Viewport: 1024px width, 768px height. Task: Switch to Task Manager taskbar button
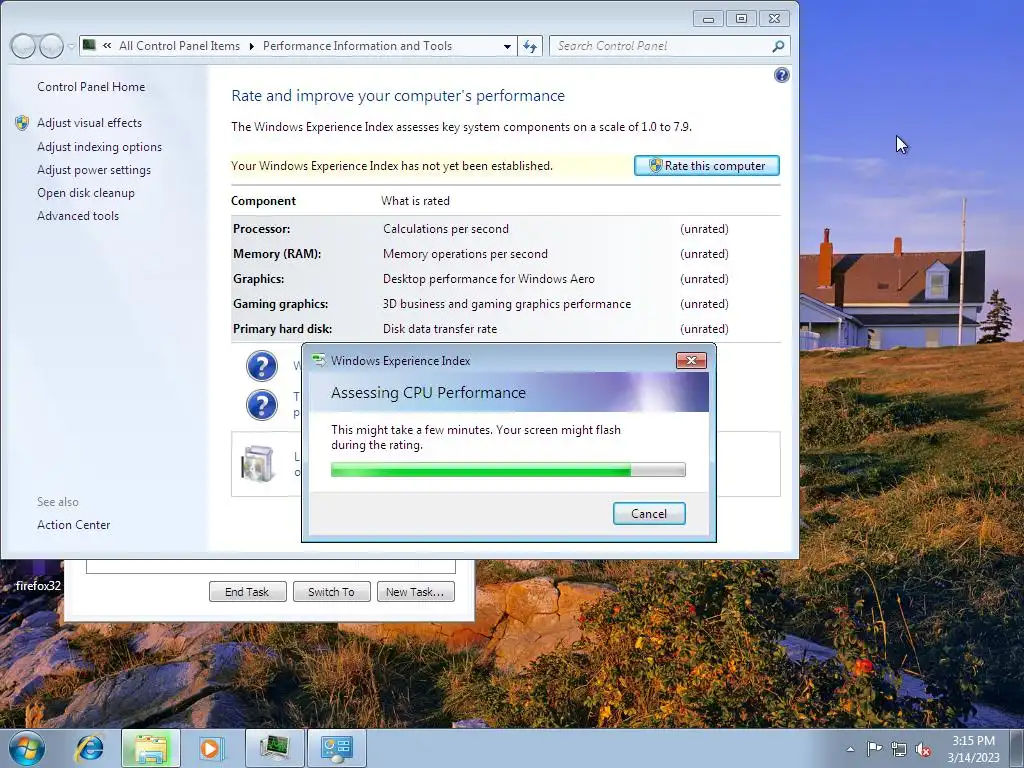[x=274, y=748]
